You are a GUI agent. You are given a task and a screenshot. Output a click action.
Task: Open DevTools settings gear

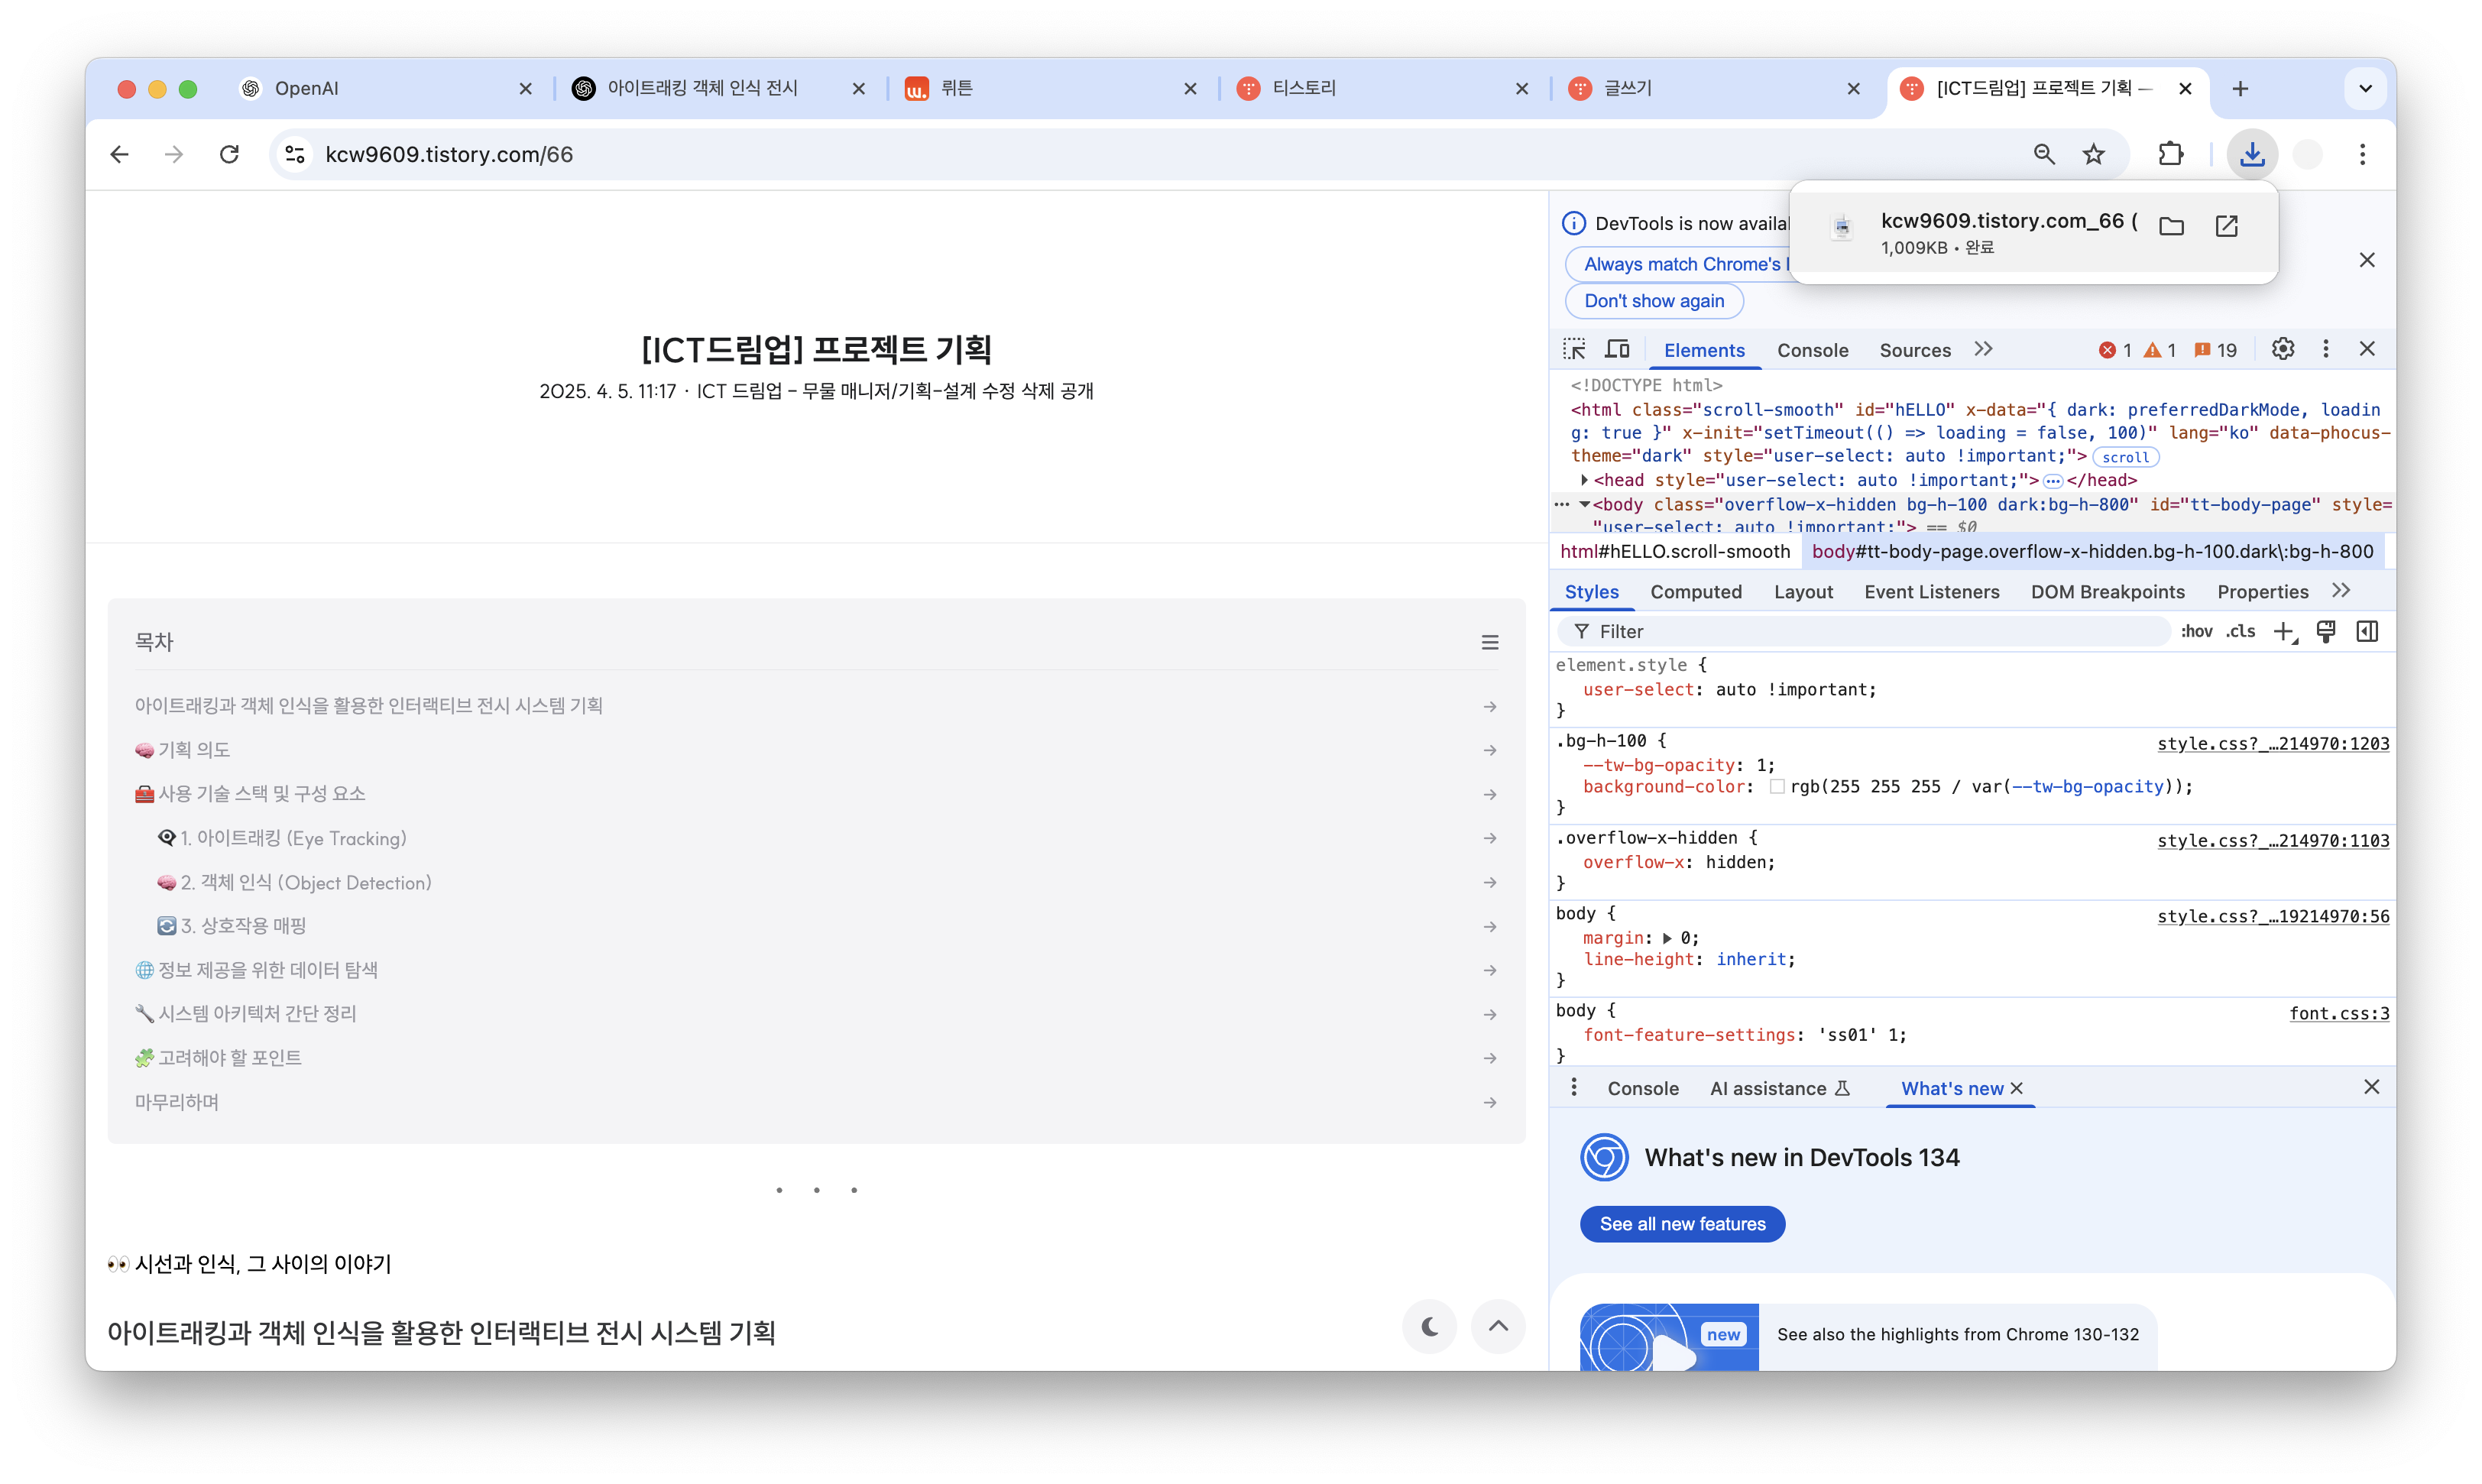coord(2282,349)
